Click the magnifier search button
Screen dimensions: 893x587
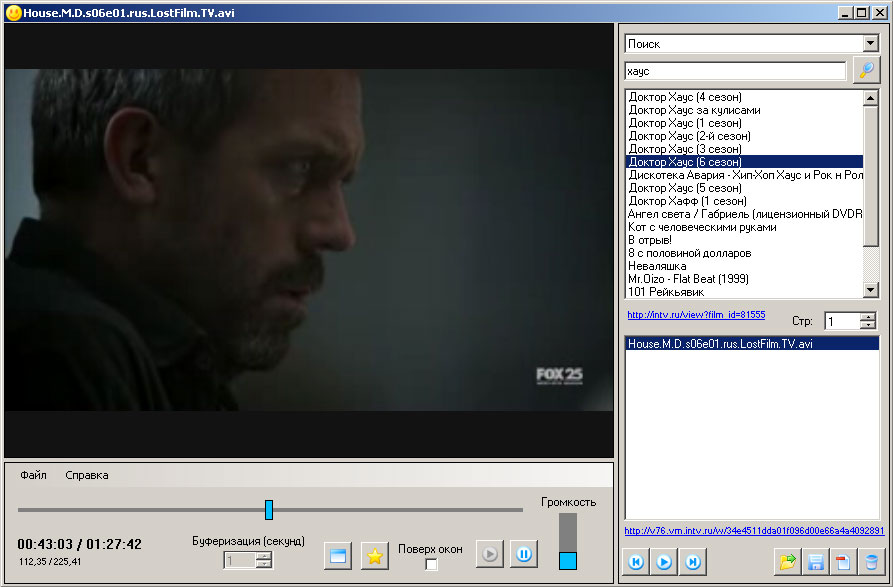click(x=866, y=71)
